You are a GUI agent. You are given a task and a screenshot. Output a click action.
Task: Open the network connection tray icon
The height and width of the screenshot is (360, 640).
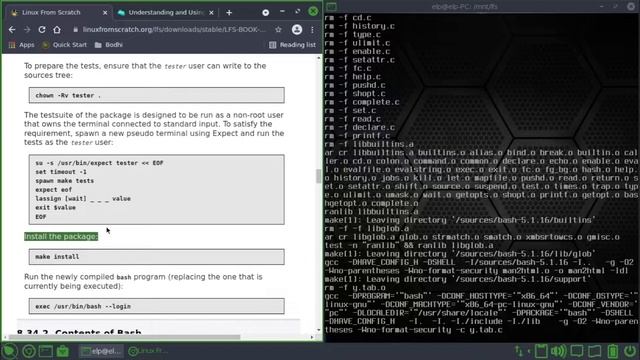[519, 351]
